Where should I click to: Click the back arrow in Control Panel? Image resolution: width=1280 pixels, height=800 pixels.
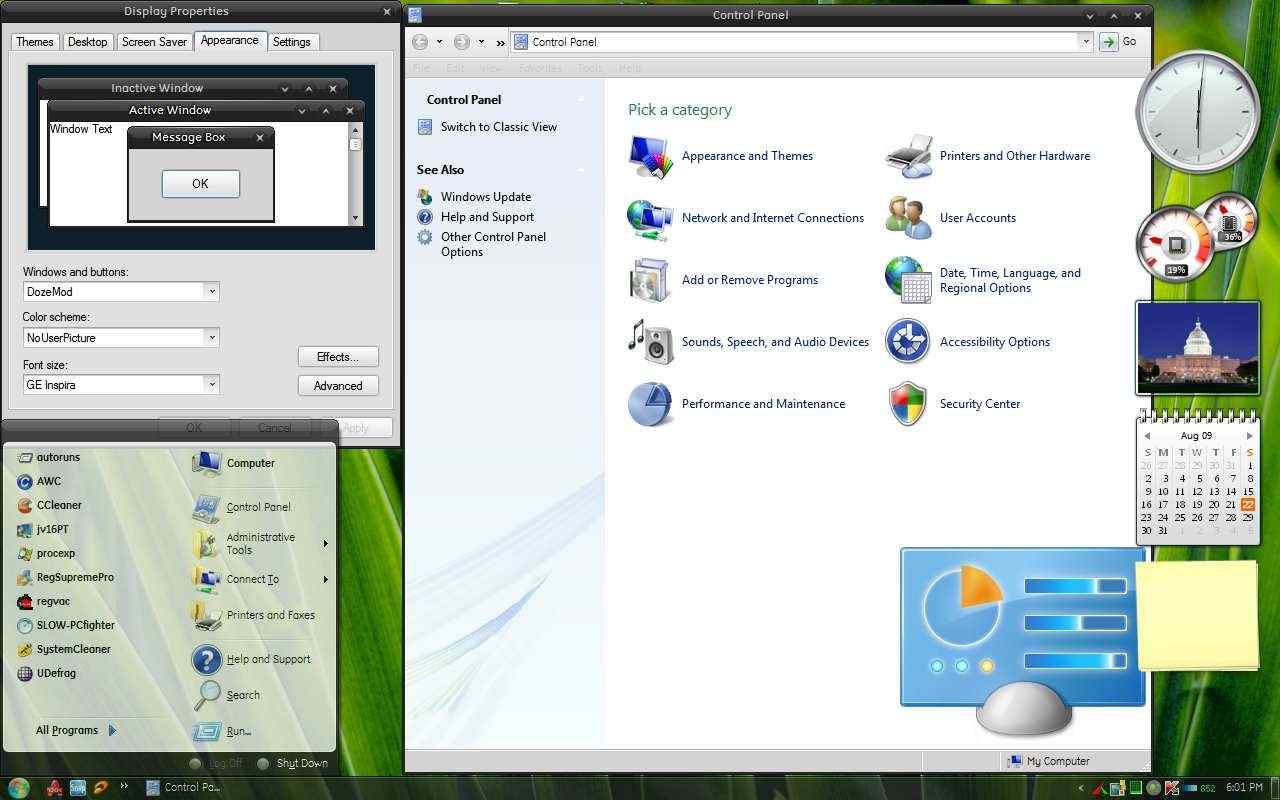[x=420, y=42]
